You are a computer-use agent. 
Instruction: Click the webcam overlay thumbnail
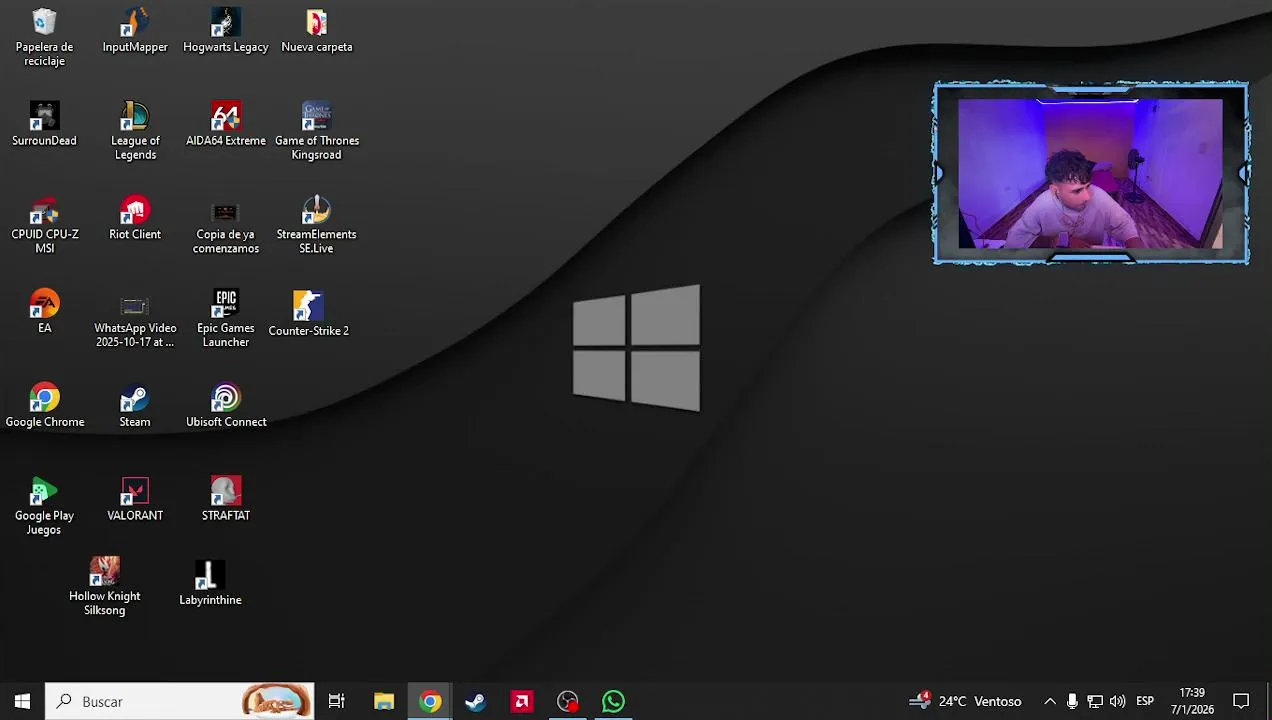pyautogui.click(x=1091, y=173)
